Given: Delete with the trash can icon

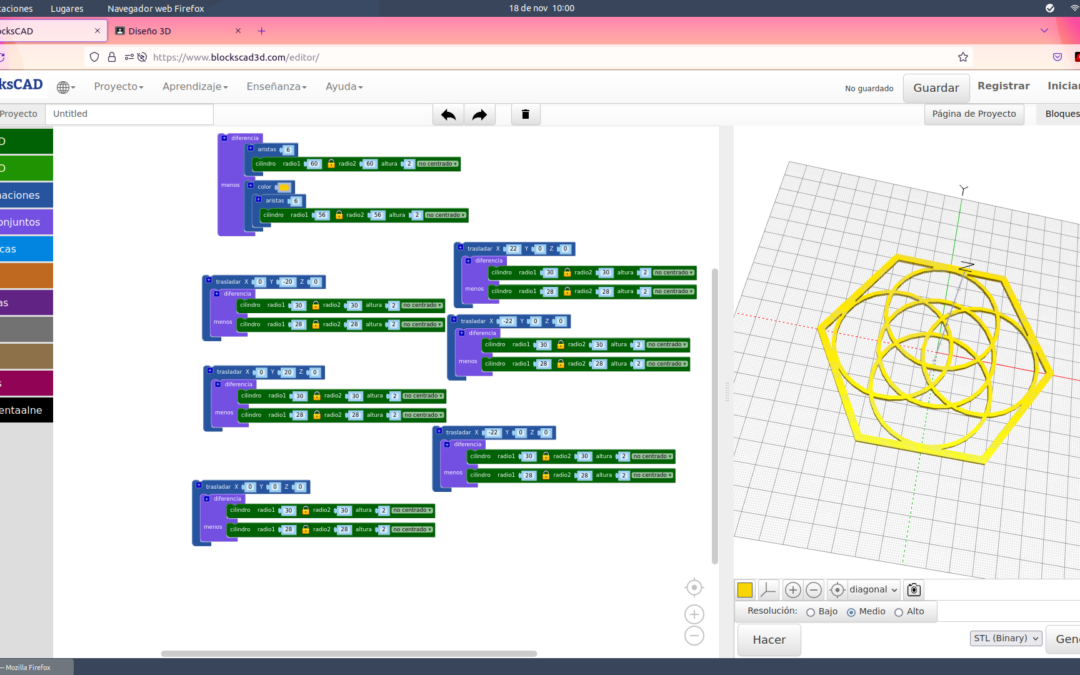Looking at the screenshot, I should [526, 114].
